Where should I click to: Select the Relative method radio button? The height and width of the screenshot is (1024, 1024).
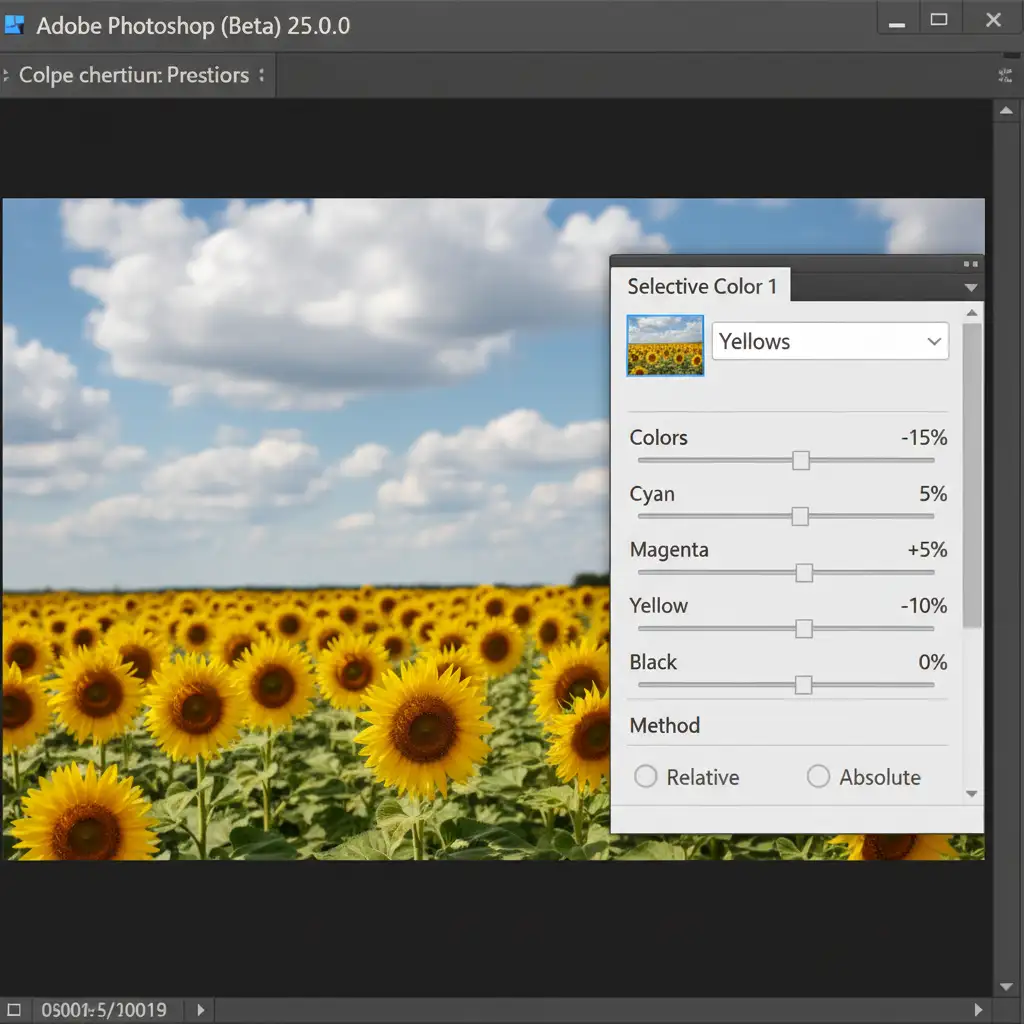coord(646,777)
